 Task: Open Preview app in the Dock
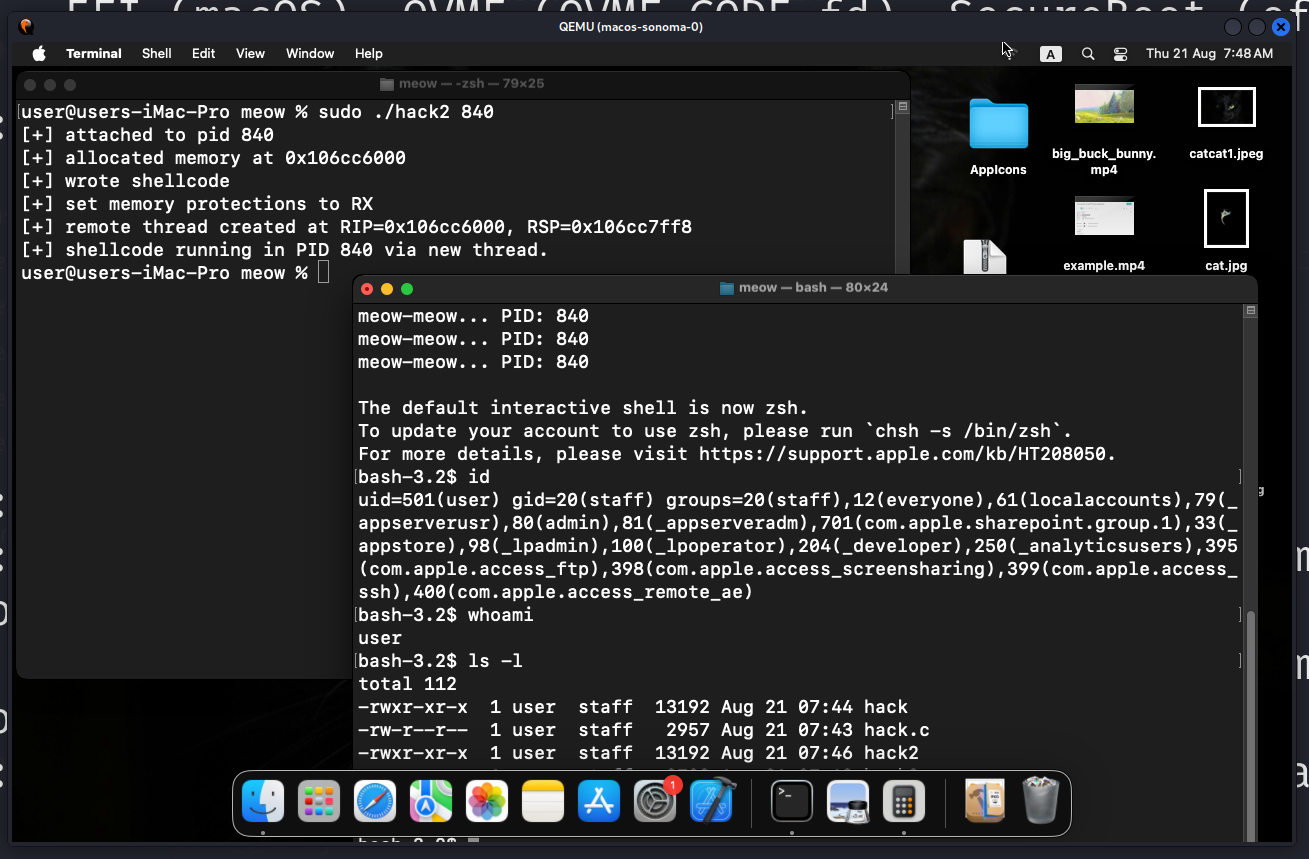848,802
